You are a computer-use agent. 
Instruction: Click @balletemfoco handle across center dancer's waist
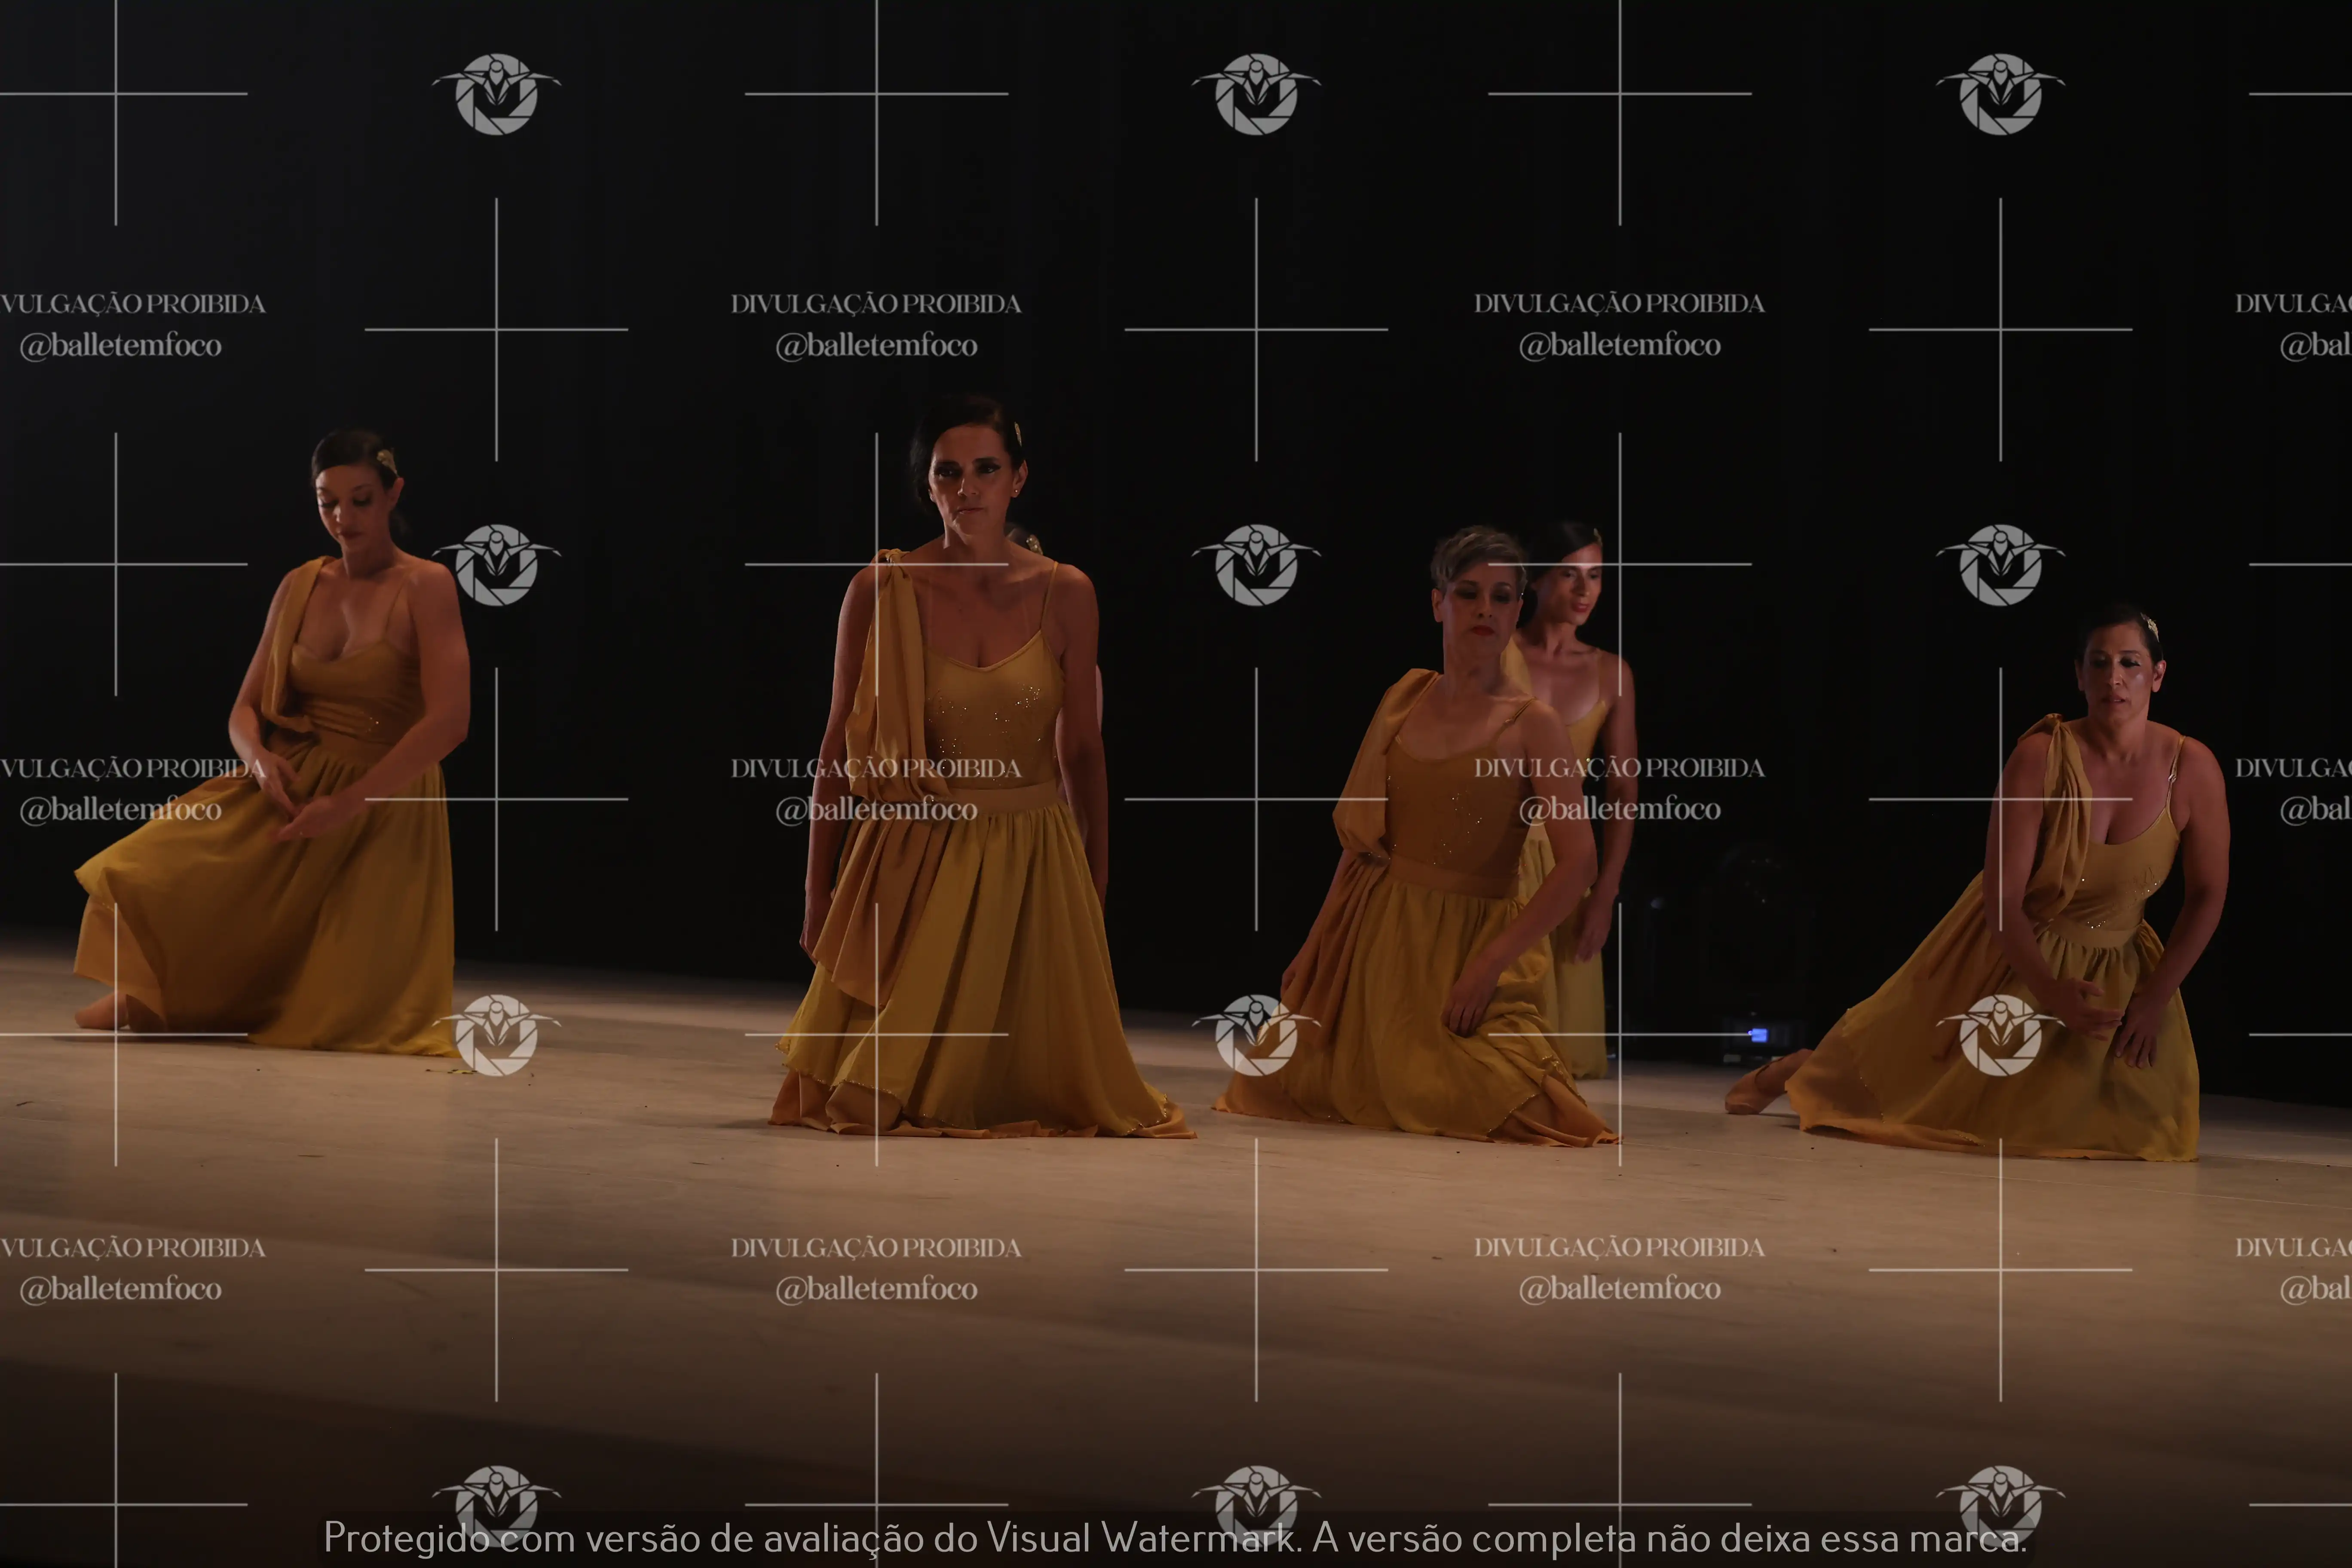[876, 809]
